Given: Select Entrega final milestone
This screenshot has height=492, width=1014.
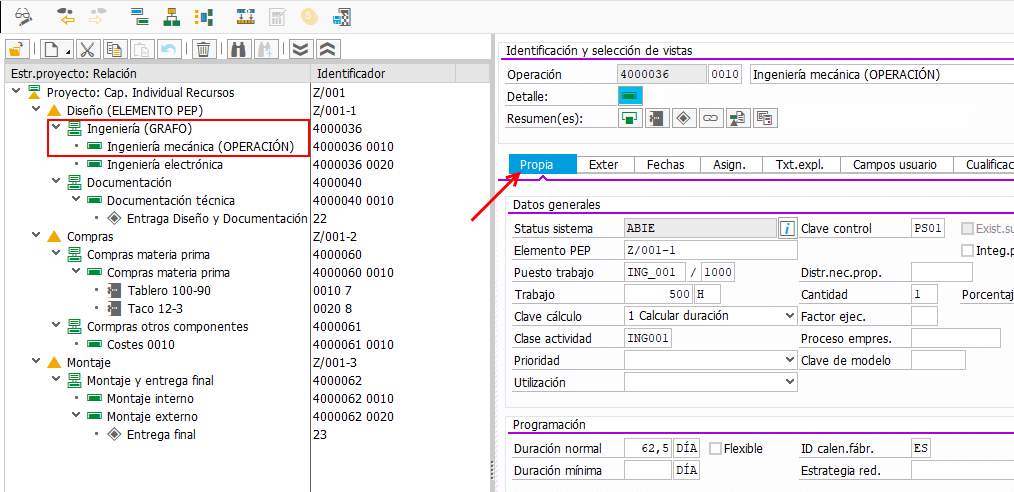Looking at the screenshot, I should tap(161, 434).
